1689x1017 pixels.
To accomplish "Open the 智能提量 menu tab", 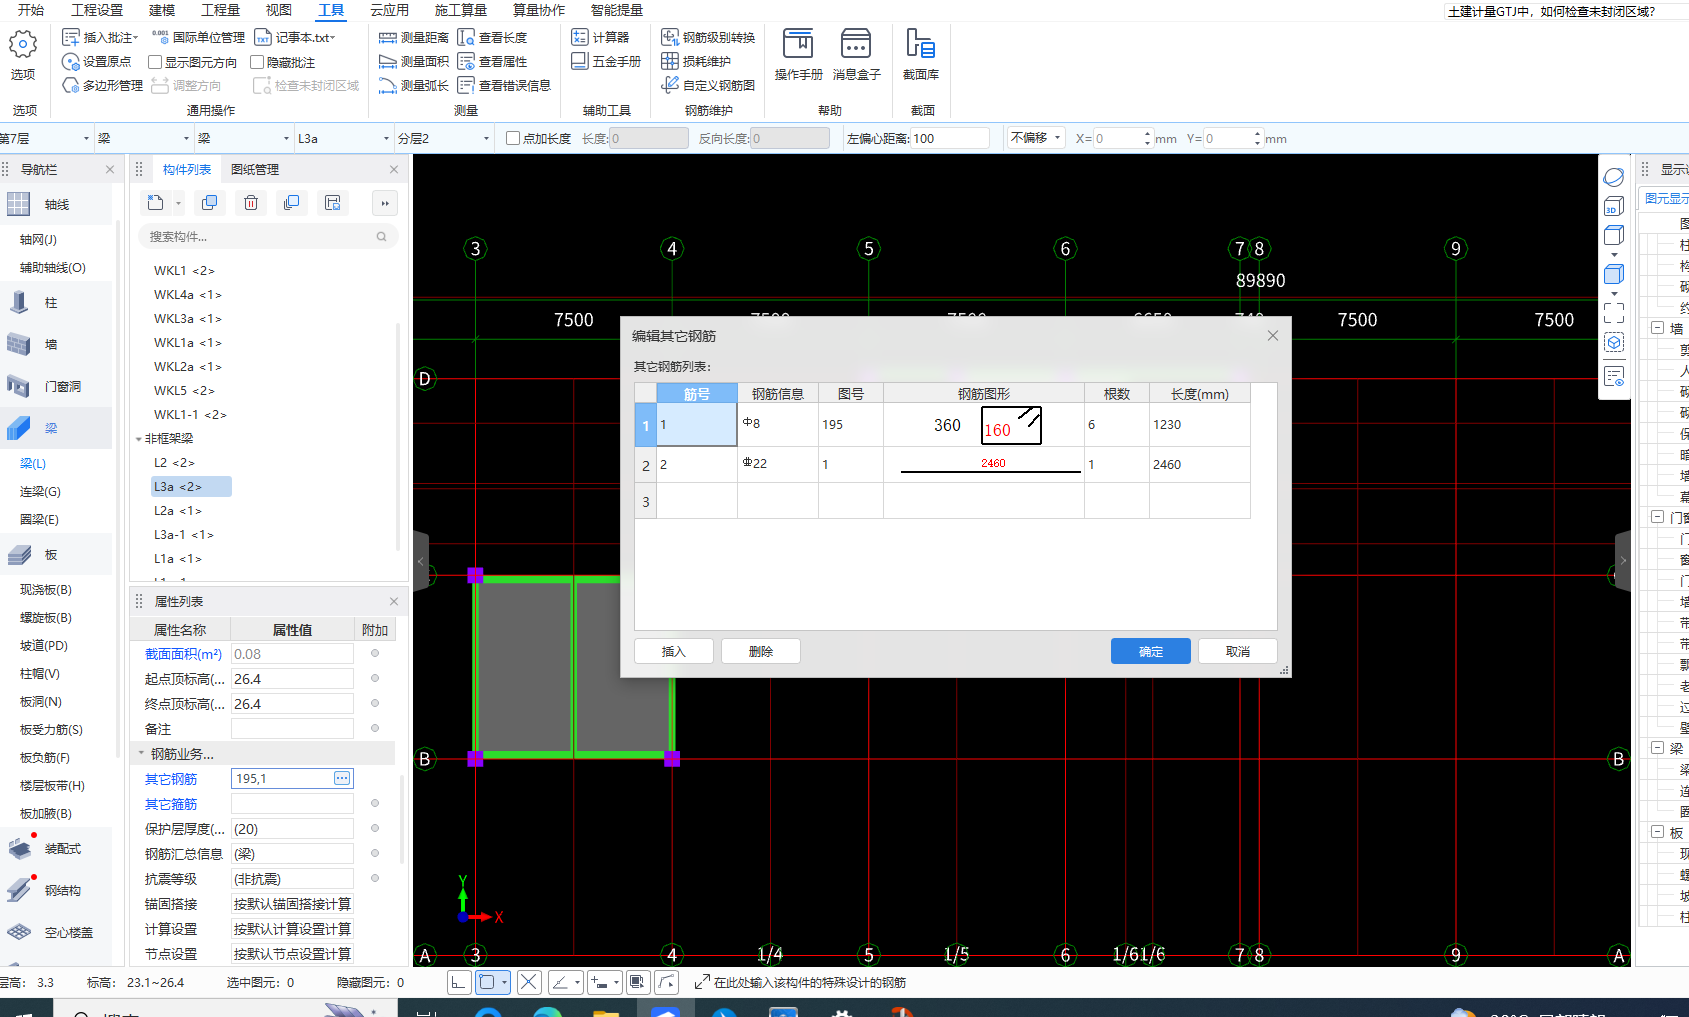I will pyautogui.click(x=616, y=10).
